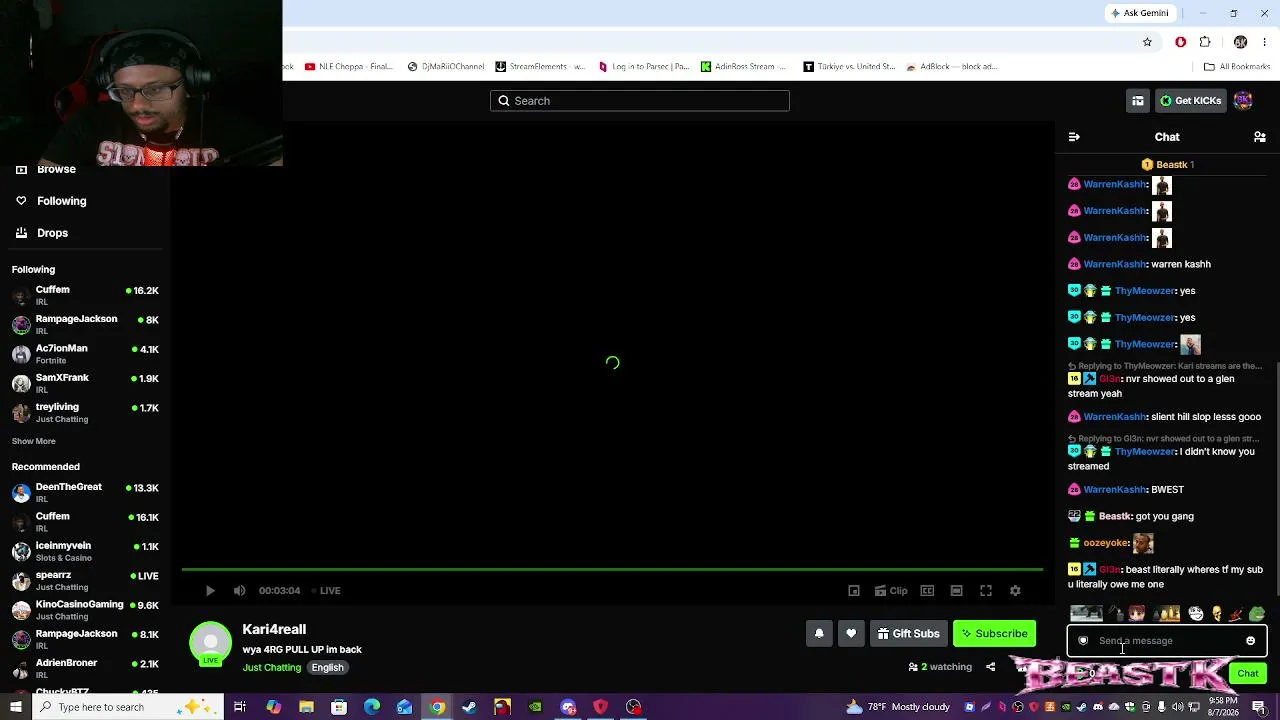Open the Chrome Extensions puzzle icon

coord(1205,42)
